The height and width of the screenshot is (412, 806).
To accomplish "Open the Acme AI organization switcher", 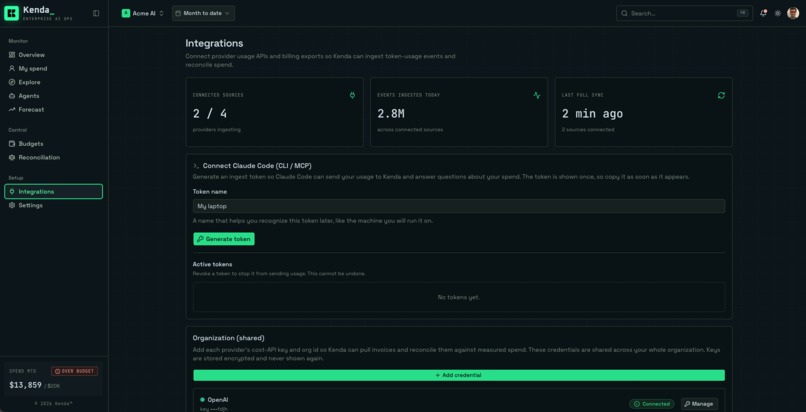I will click(142, 13).
